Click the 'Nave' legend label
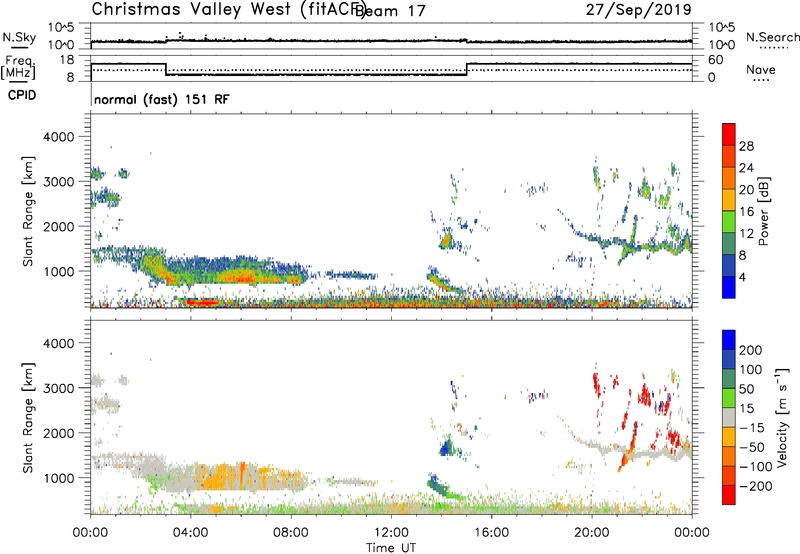 [760, 69]
